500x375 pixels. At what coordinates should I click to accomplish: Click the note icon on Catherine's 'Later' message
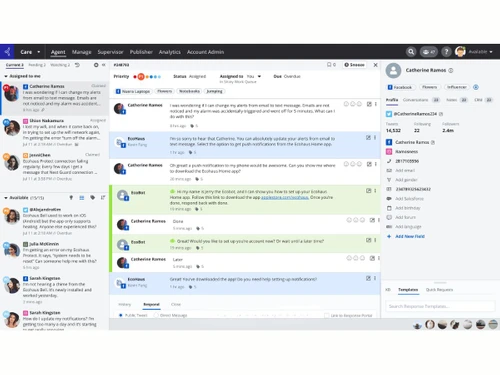click(x=372, y=258)
